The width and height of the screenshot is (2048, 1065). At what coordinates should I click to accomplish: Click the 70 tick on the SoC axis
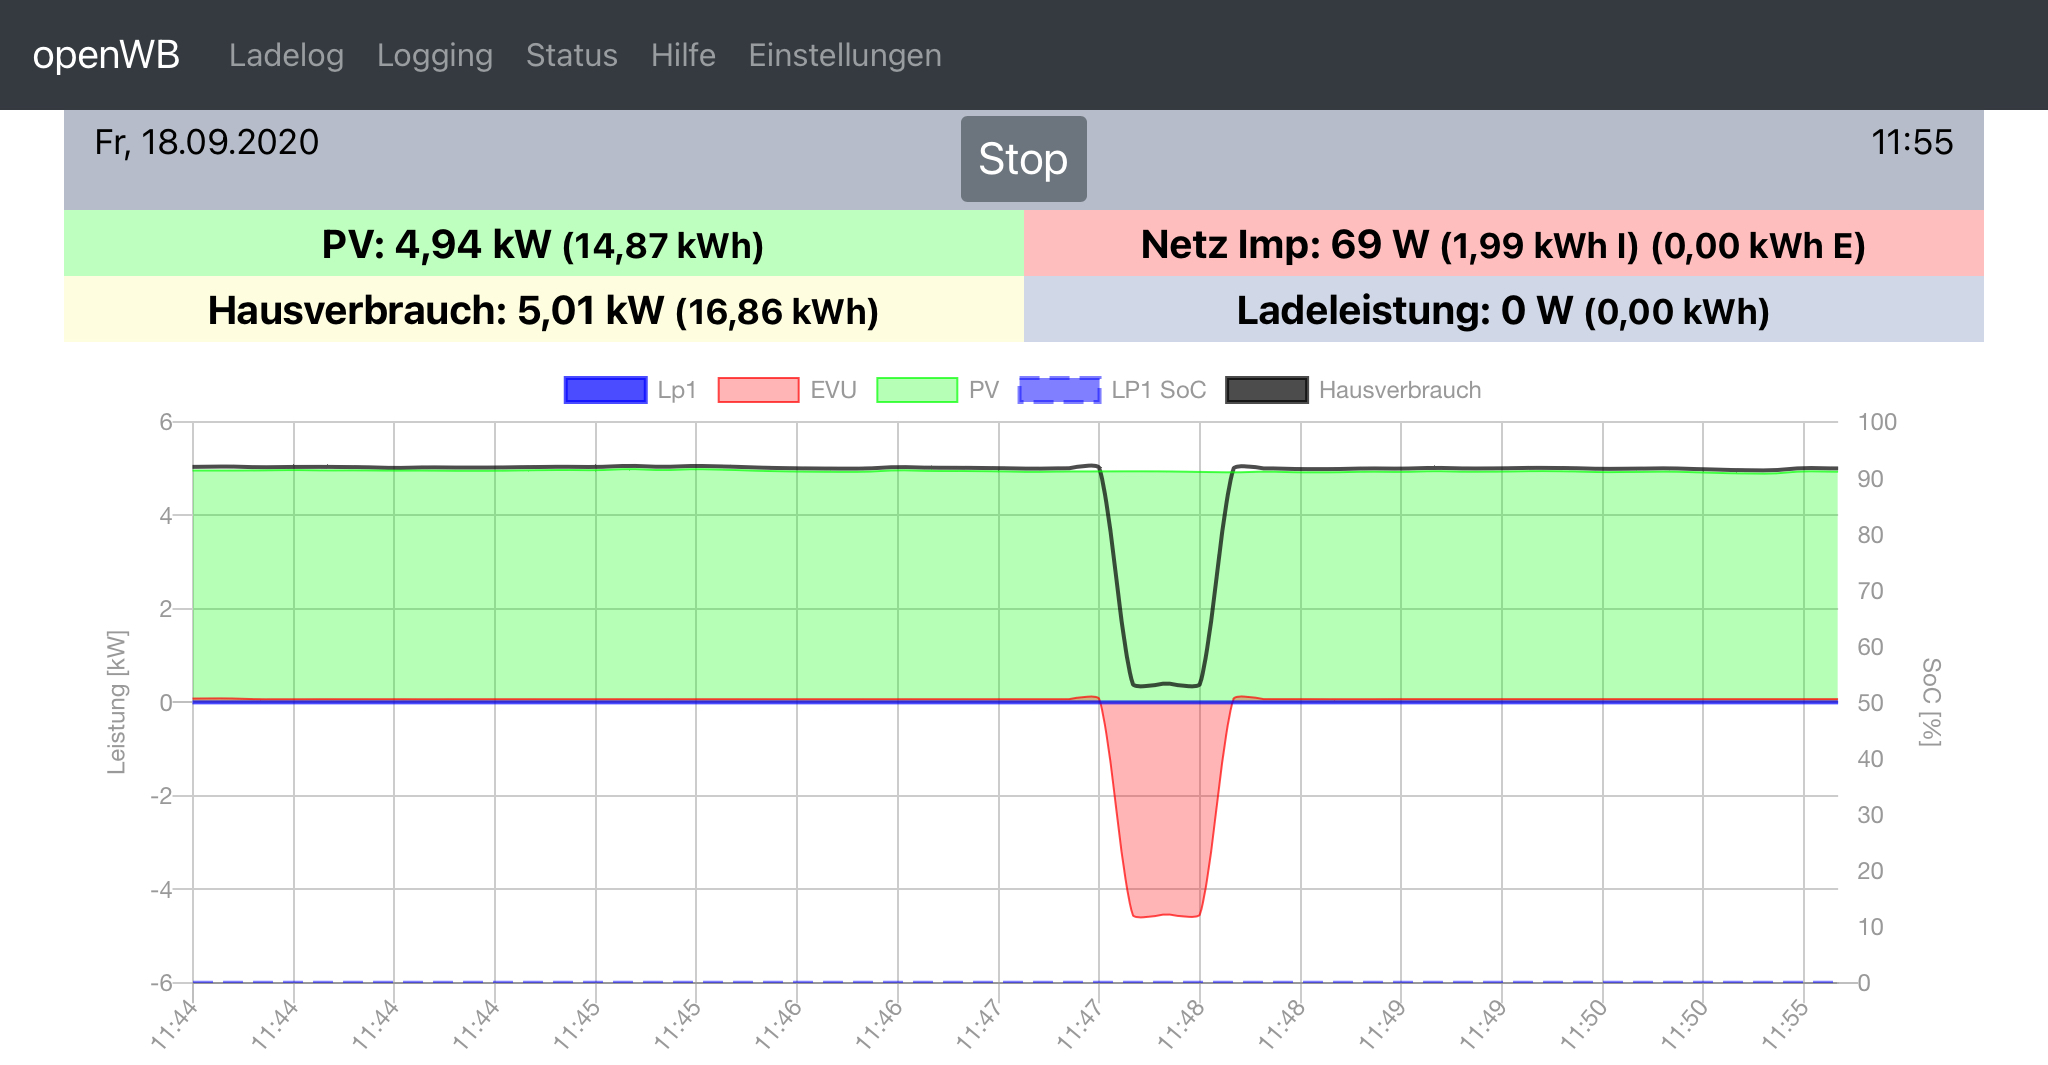[1871, 591]
